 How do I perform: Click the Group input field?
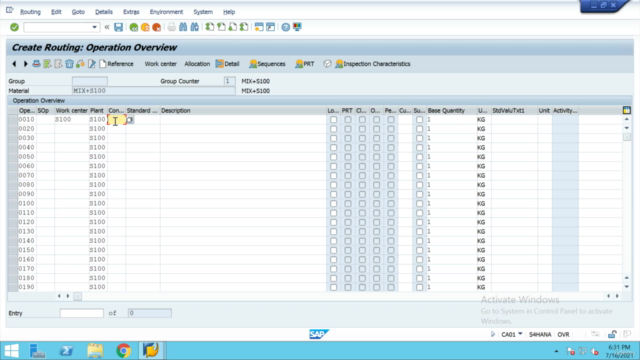90,81
